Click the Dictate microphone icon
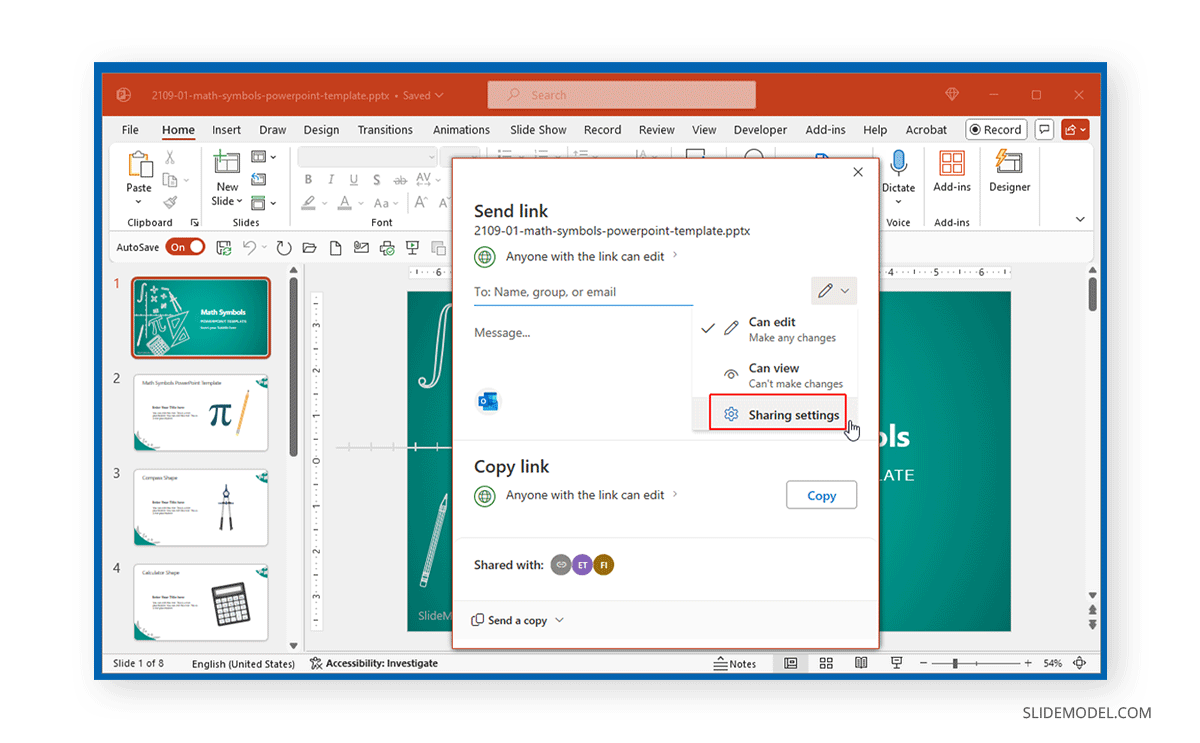 pyautogui.click(x=898, y=163)
